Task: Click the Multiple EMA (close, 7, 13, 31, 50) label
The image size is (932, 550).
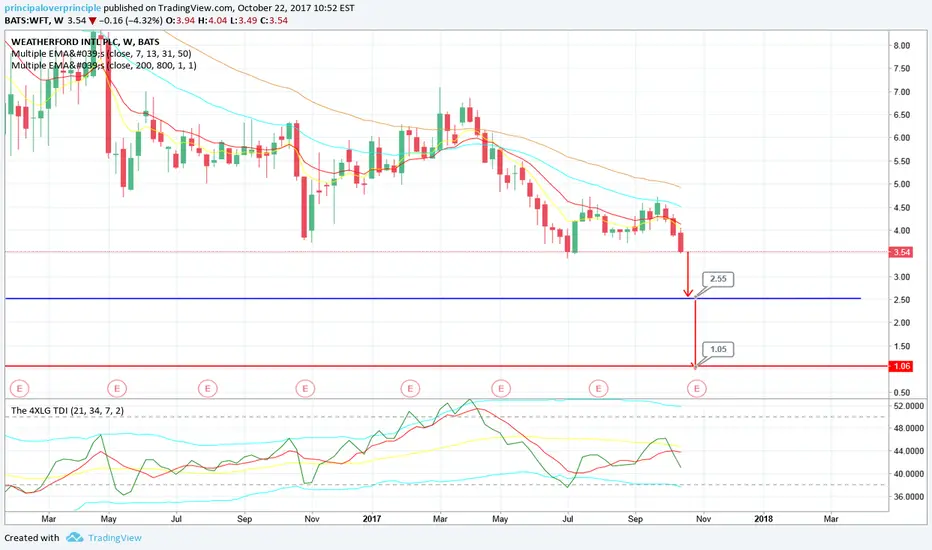Action: click(x=101, y=54)
